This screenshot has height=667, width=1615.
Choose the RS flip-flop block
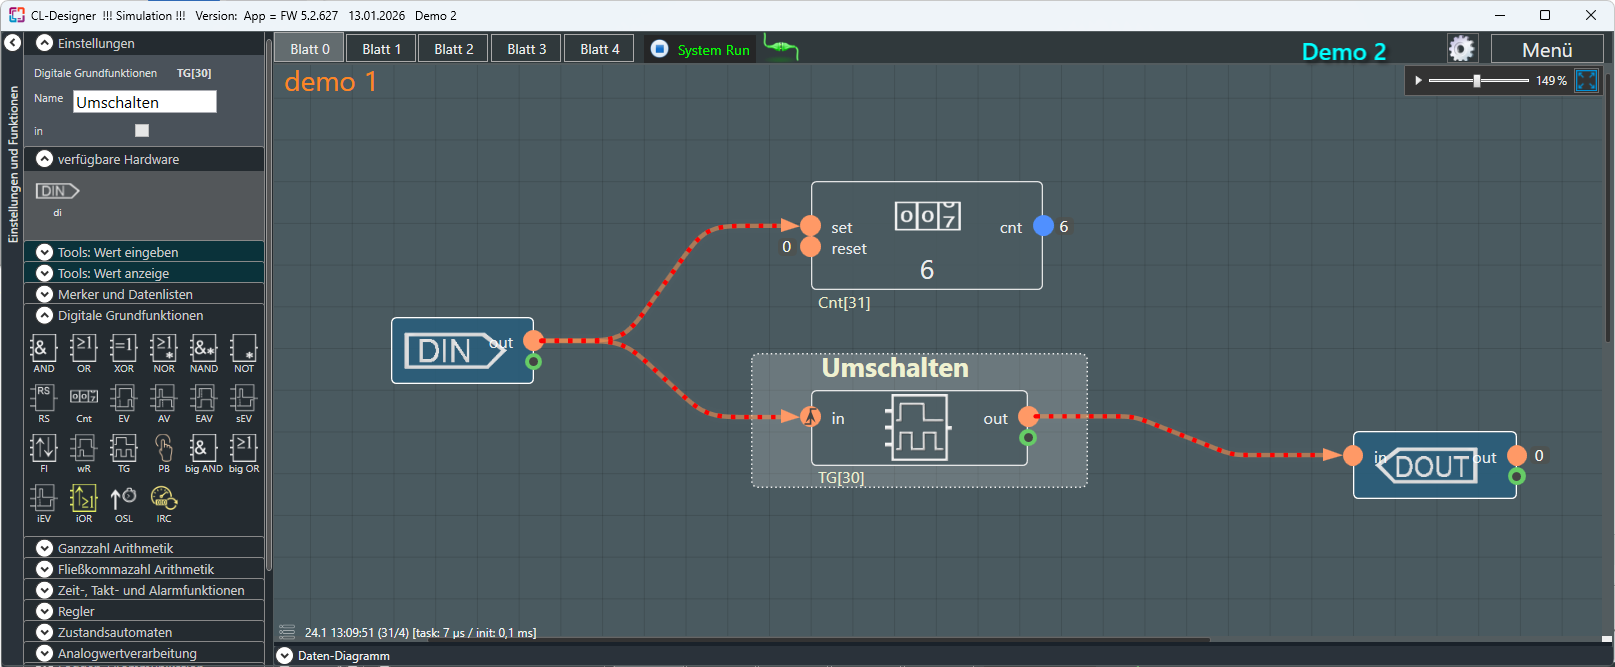[x=43, y=399]
